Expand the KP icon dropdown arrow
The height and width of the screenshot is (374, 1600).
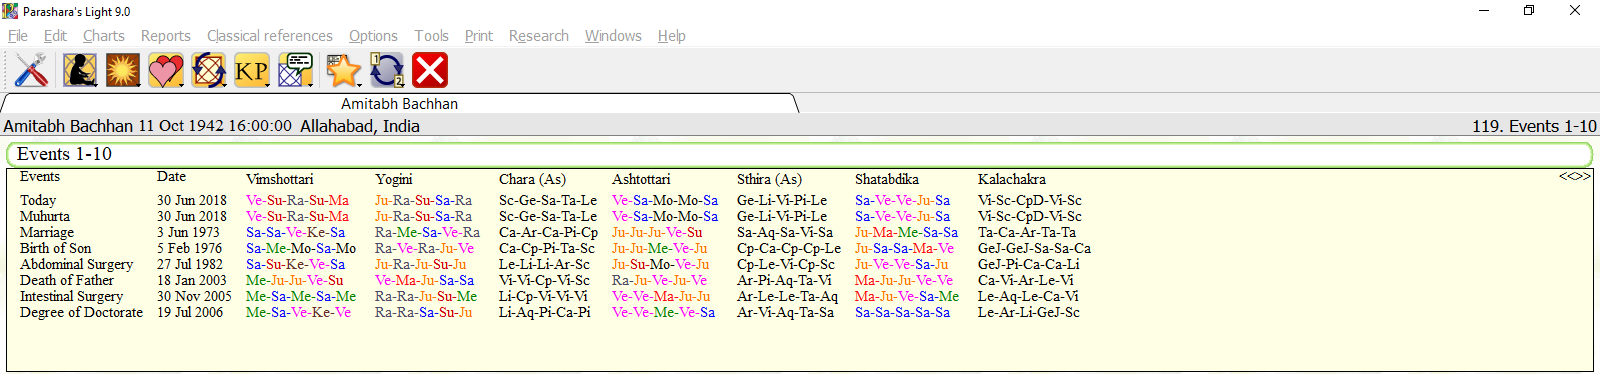click(268, 84)
